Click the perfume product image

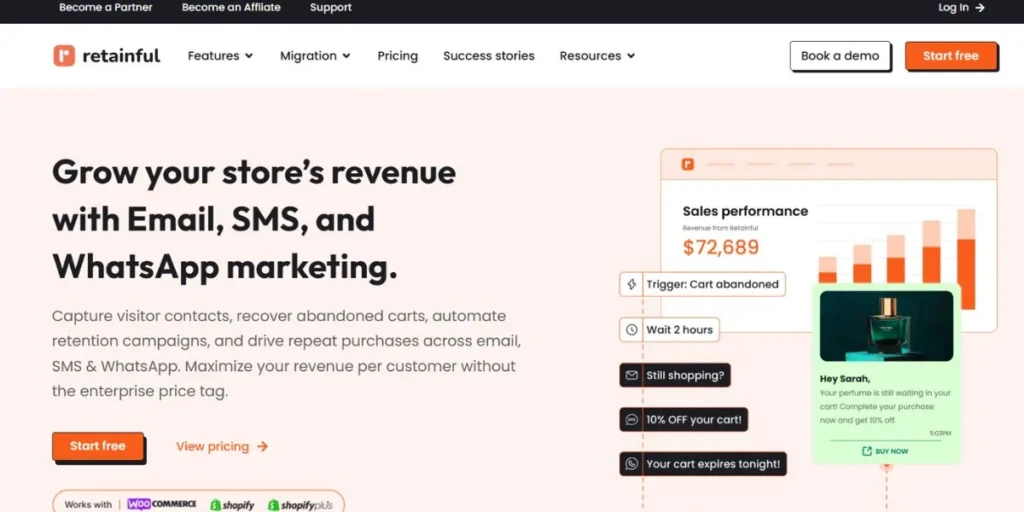click(x=885, y=326)
